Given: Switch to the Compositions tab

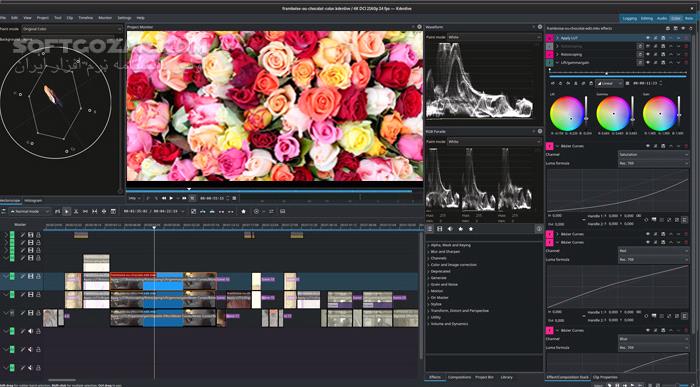Looking at the screenshot, I should pyautogui.click(x=459, y=377).
